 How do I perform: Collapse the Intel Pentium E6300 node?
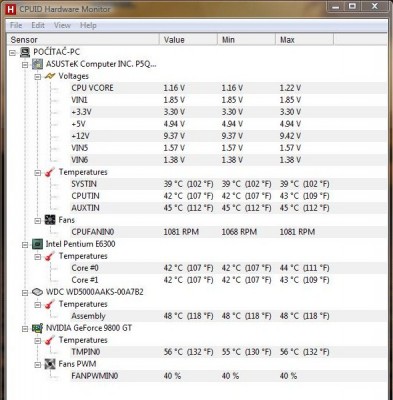25,245
